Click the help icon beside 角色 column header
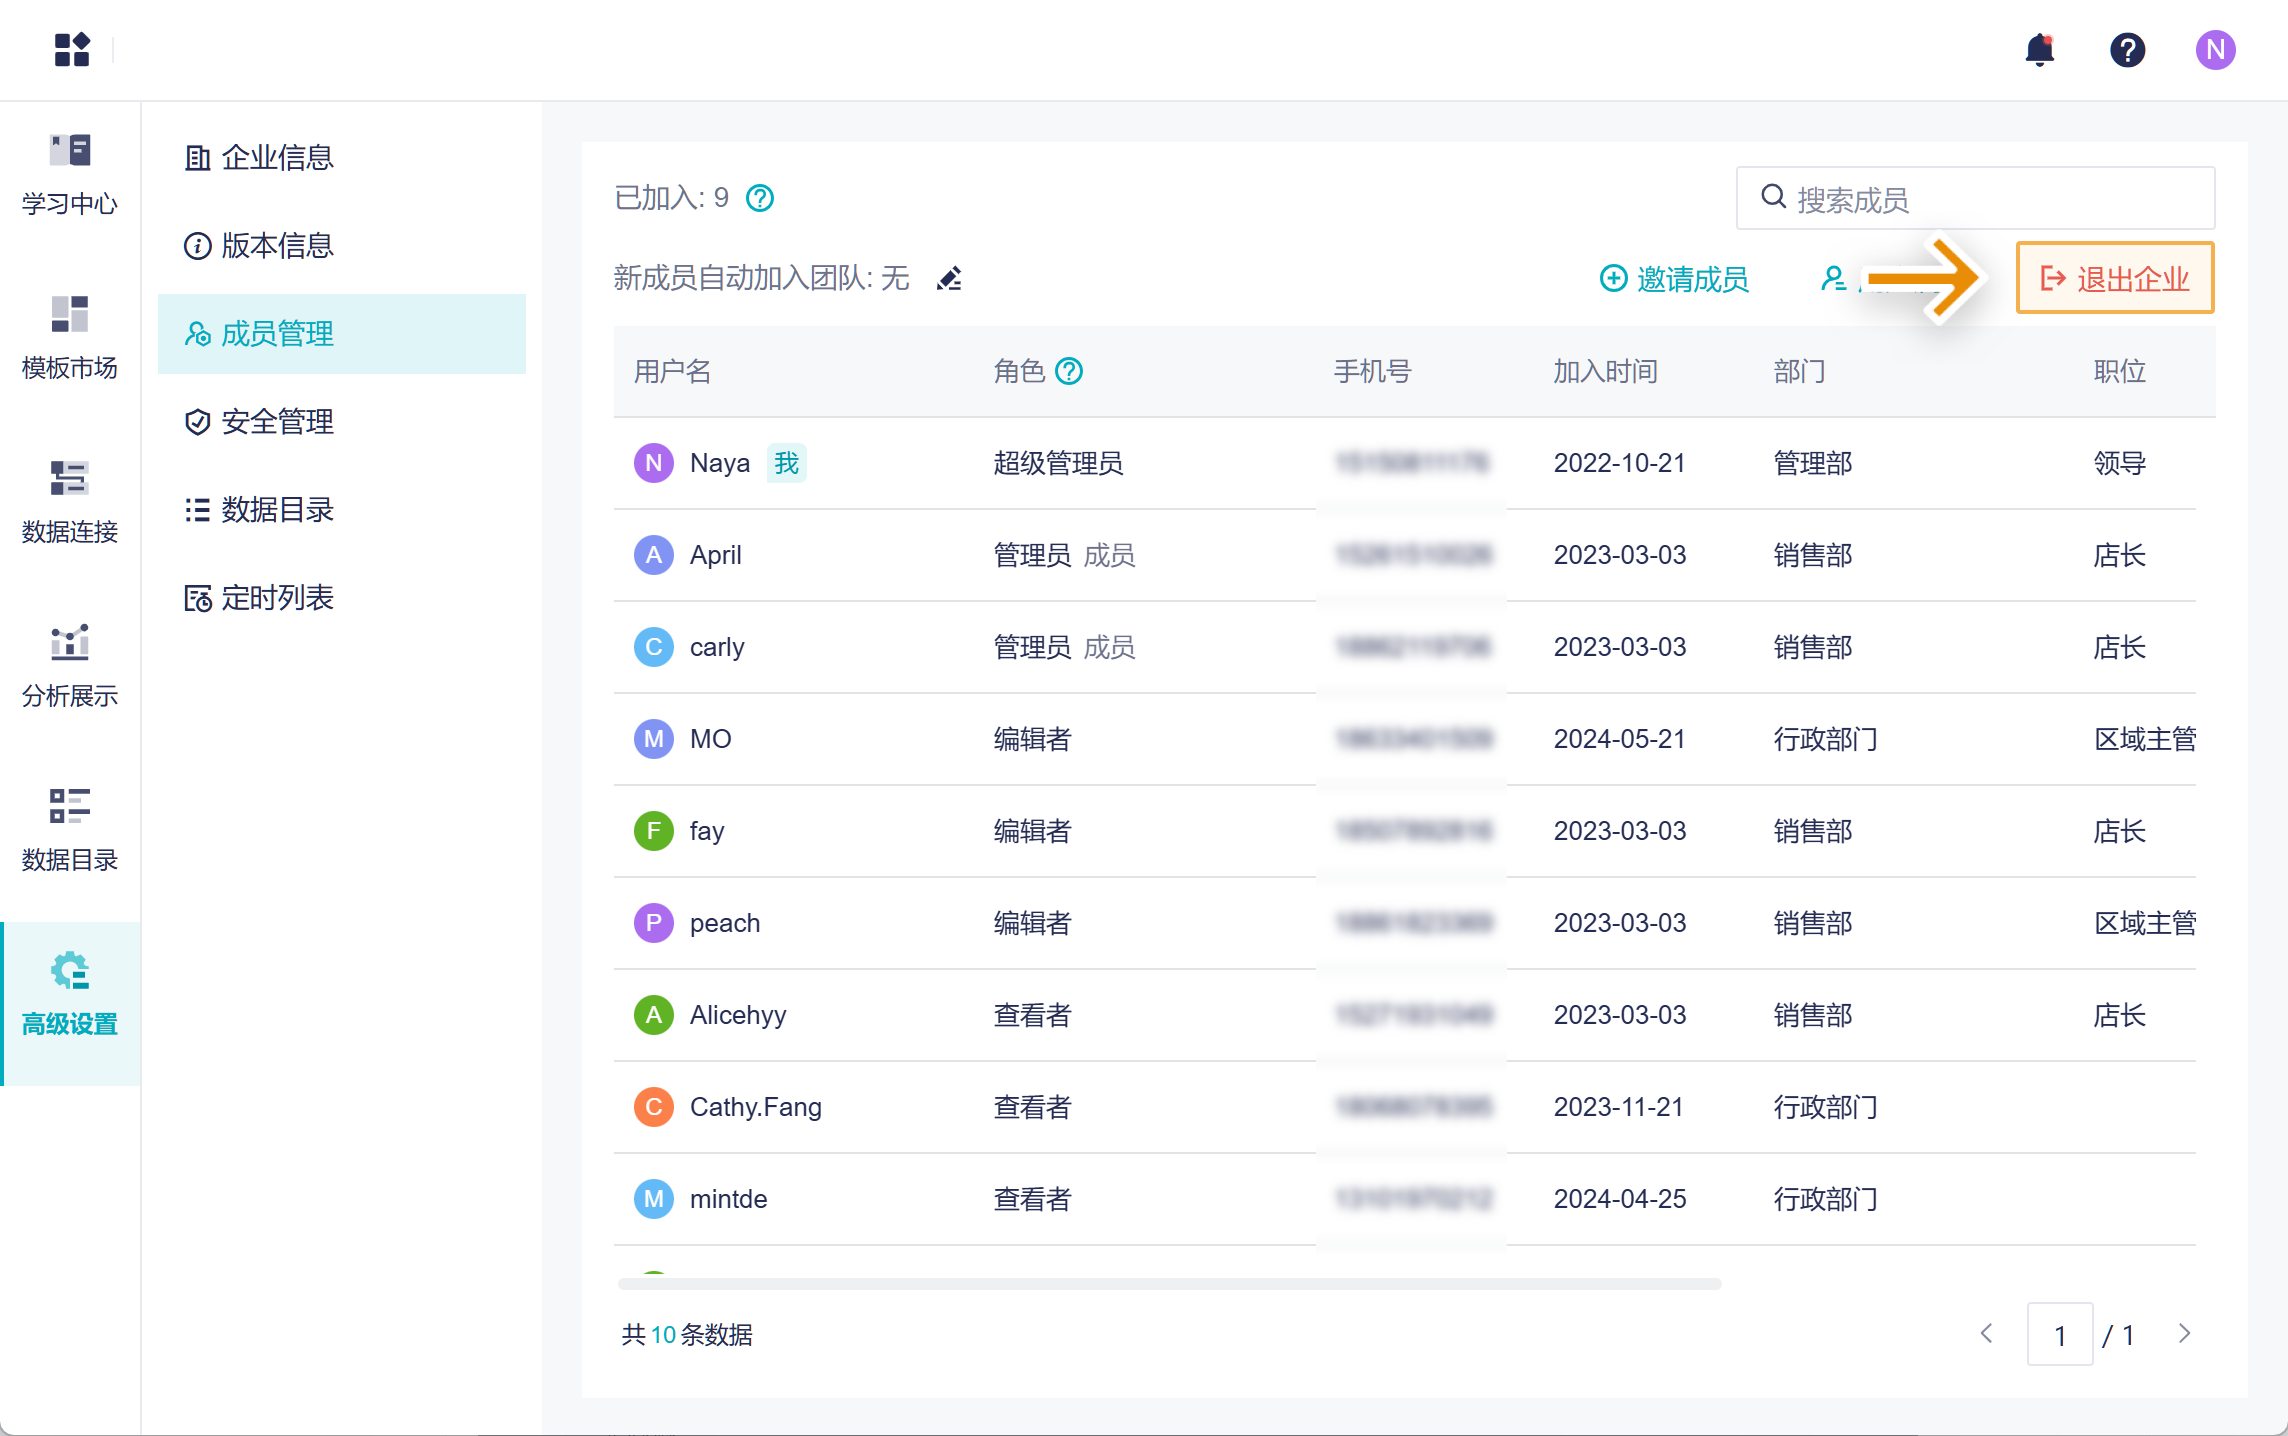The height and width of the screenshot is (1436, 2288). (x=1069, y=372)
